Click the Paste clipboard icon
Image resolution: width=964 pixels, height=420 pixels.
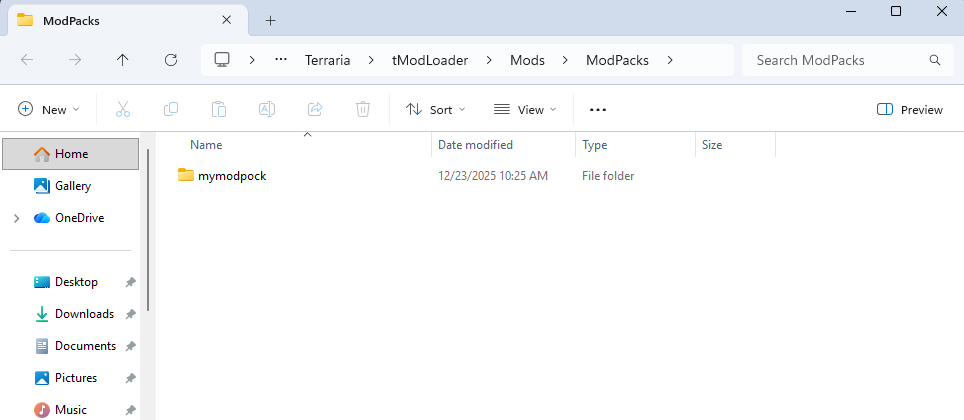(219, 109)
